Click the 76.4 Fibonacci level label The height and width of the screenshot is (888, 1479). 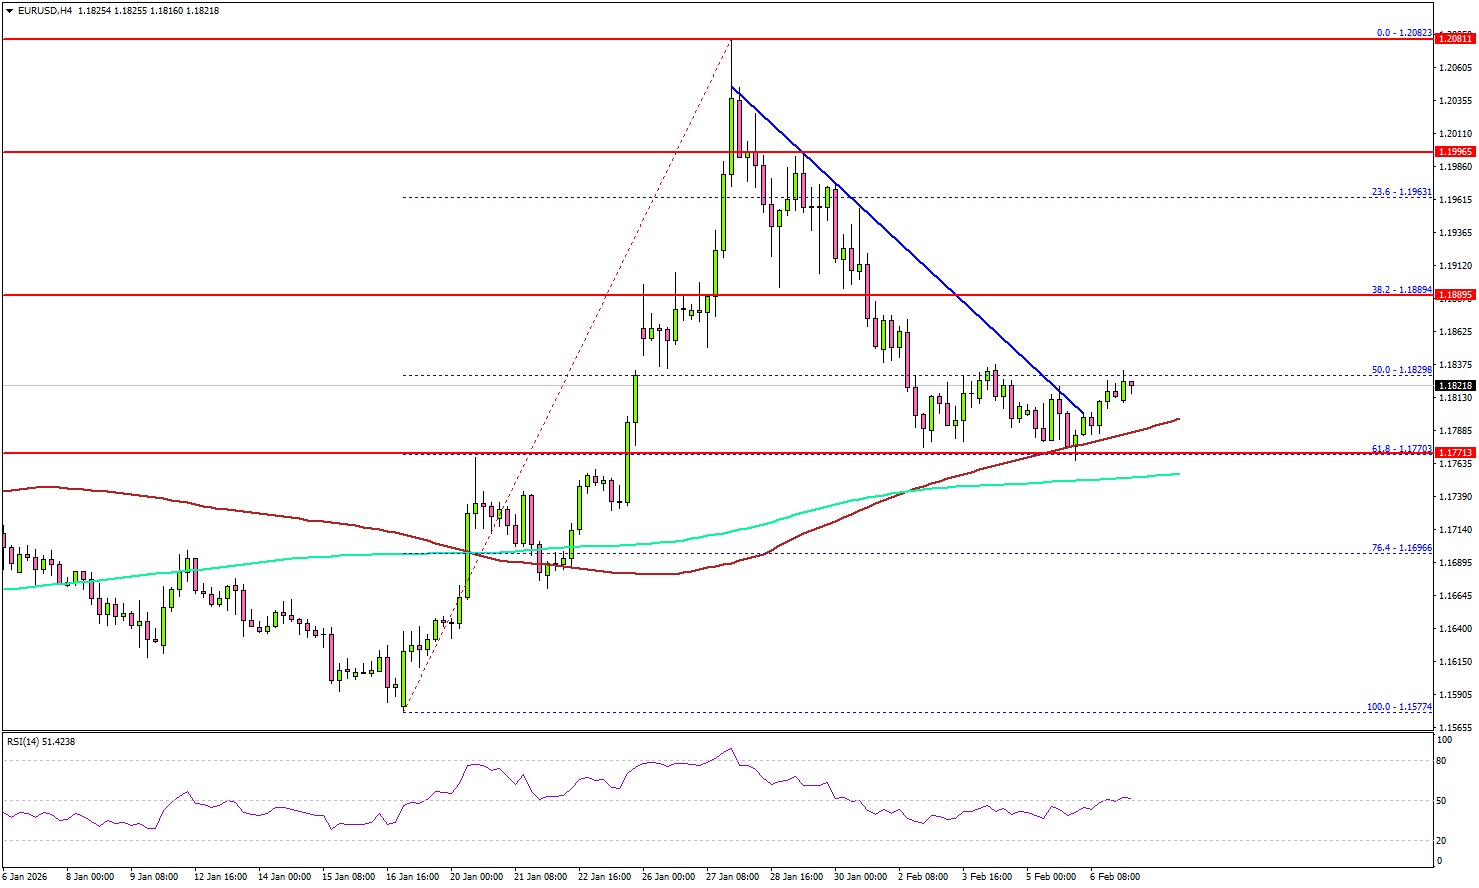[1401, 548]
